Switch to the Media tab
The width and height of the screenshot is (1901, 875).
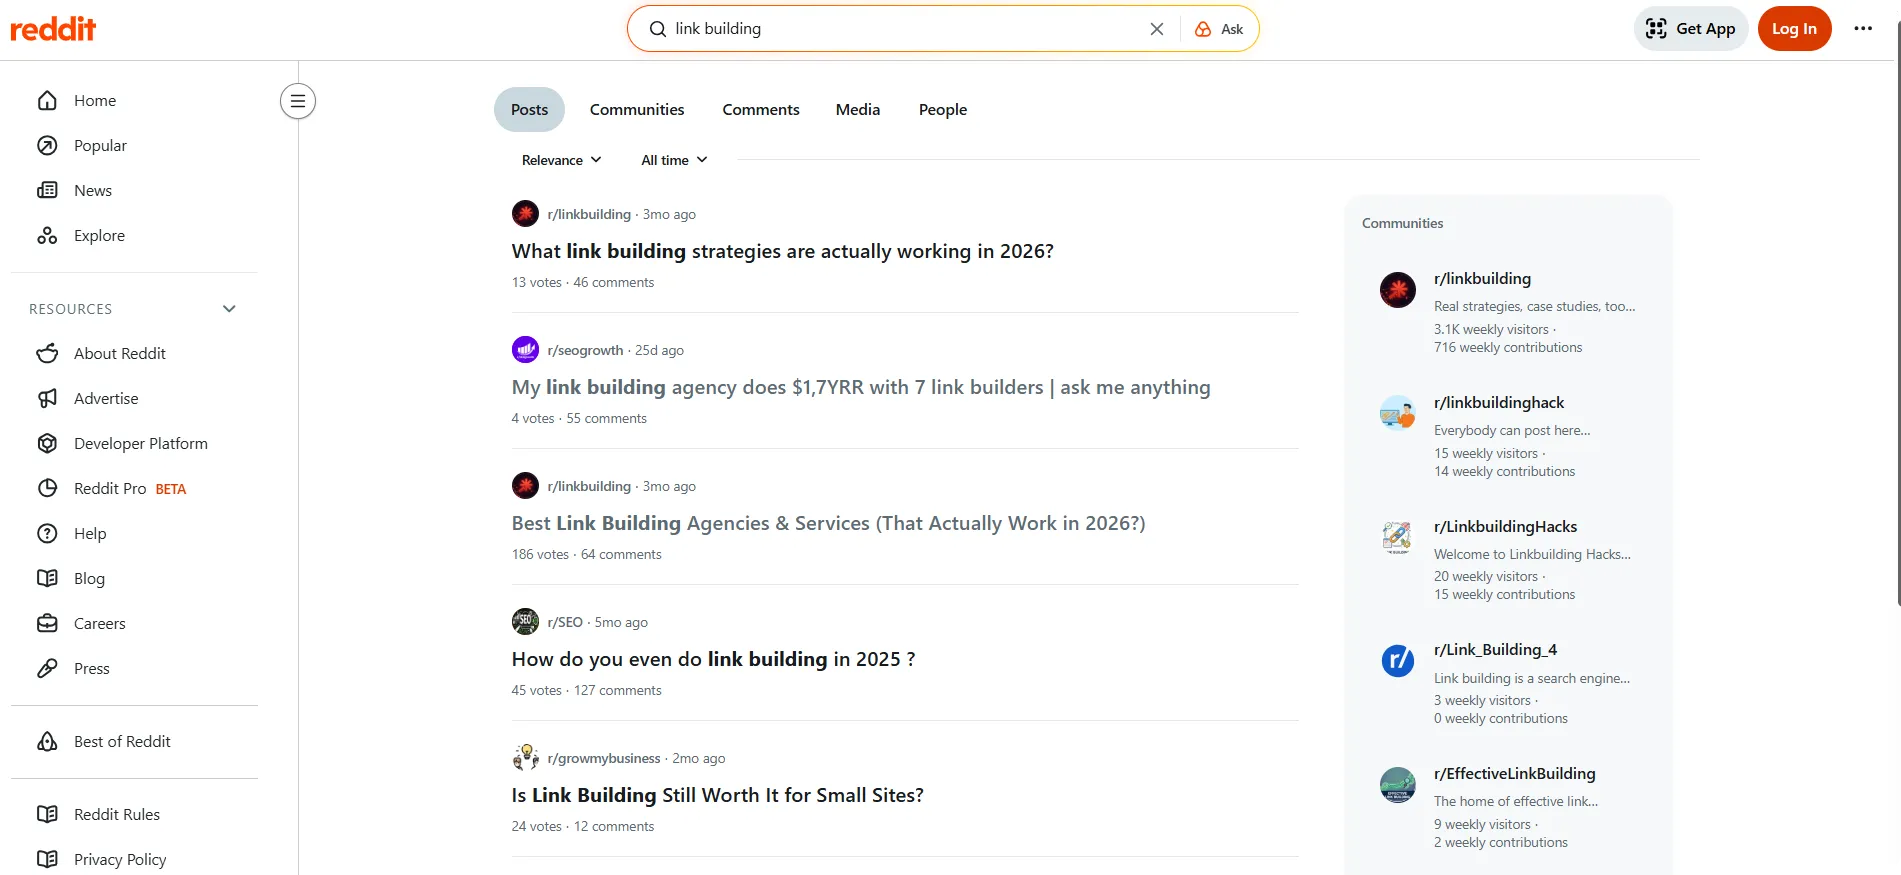(858, 110)
